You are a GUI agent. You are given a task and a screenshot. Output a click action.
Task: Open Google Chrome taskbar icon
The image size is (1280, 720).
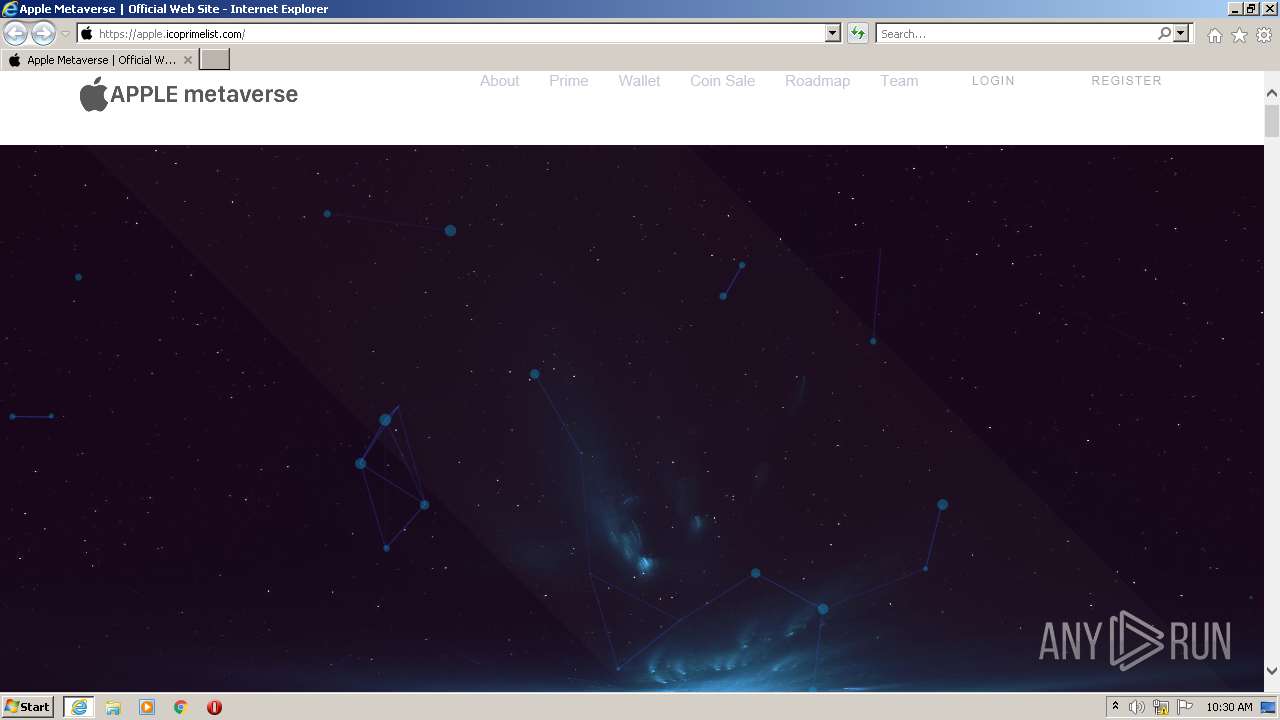181,707
